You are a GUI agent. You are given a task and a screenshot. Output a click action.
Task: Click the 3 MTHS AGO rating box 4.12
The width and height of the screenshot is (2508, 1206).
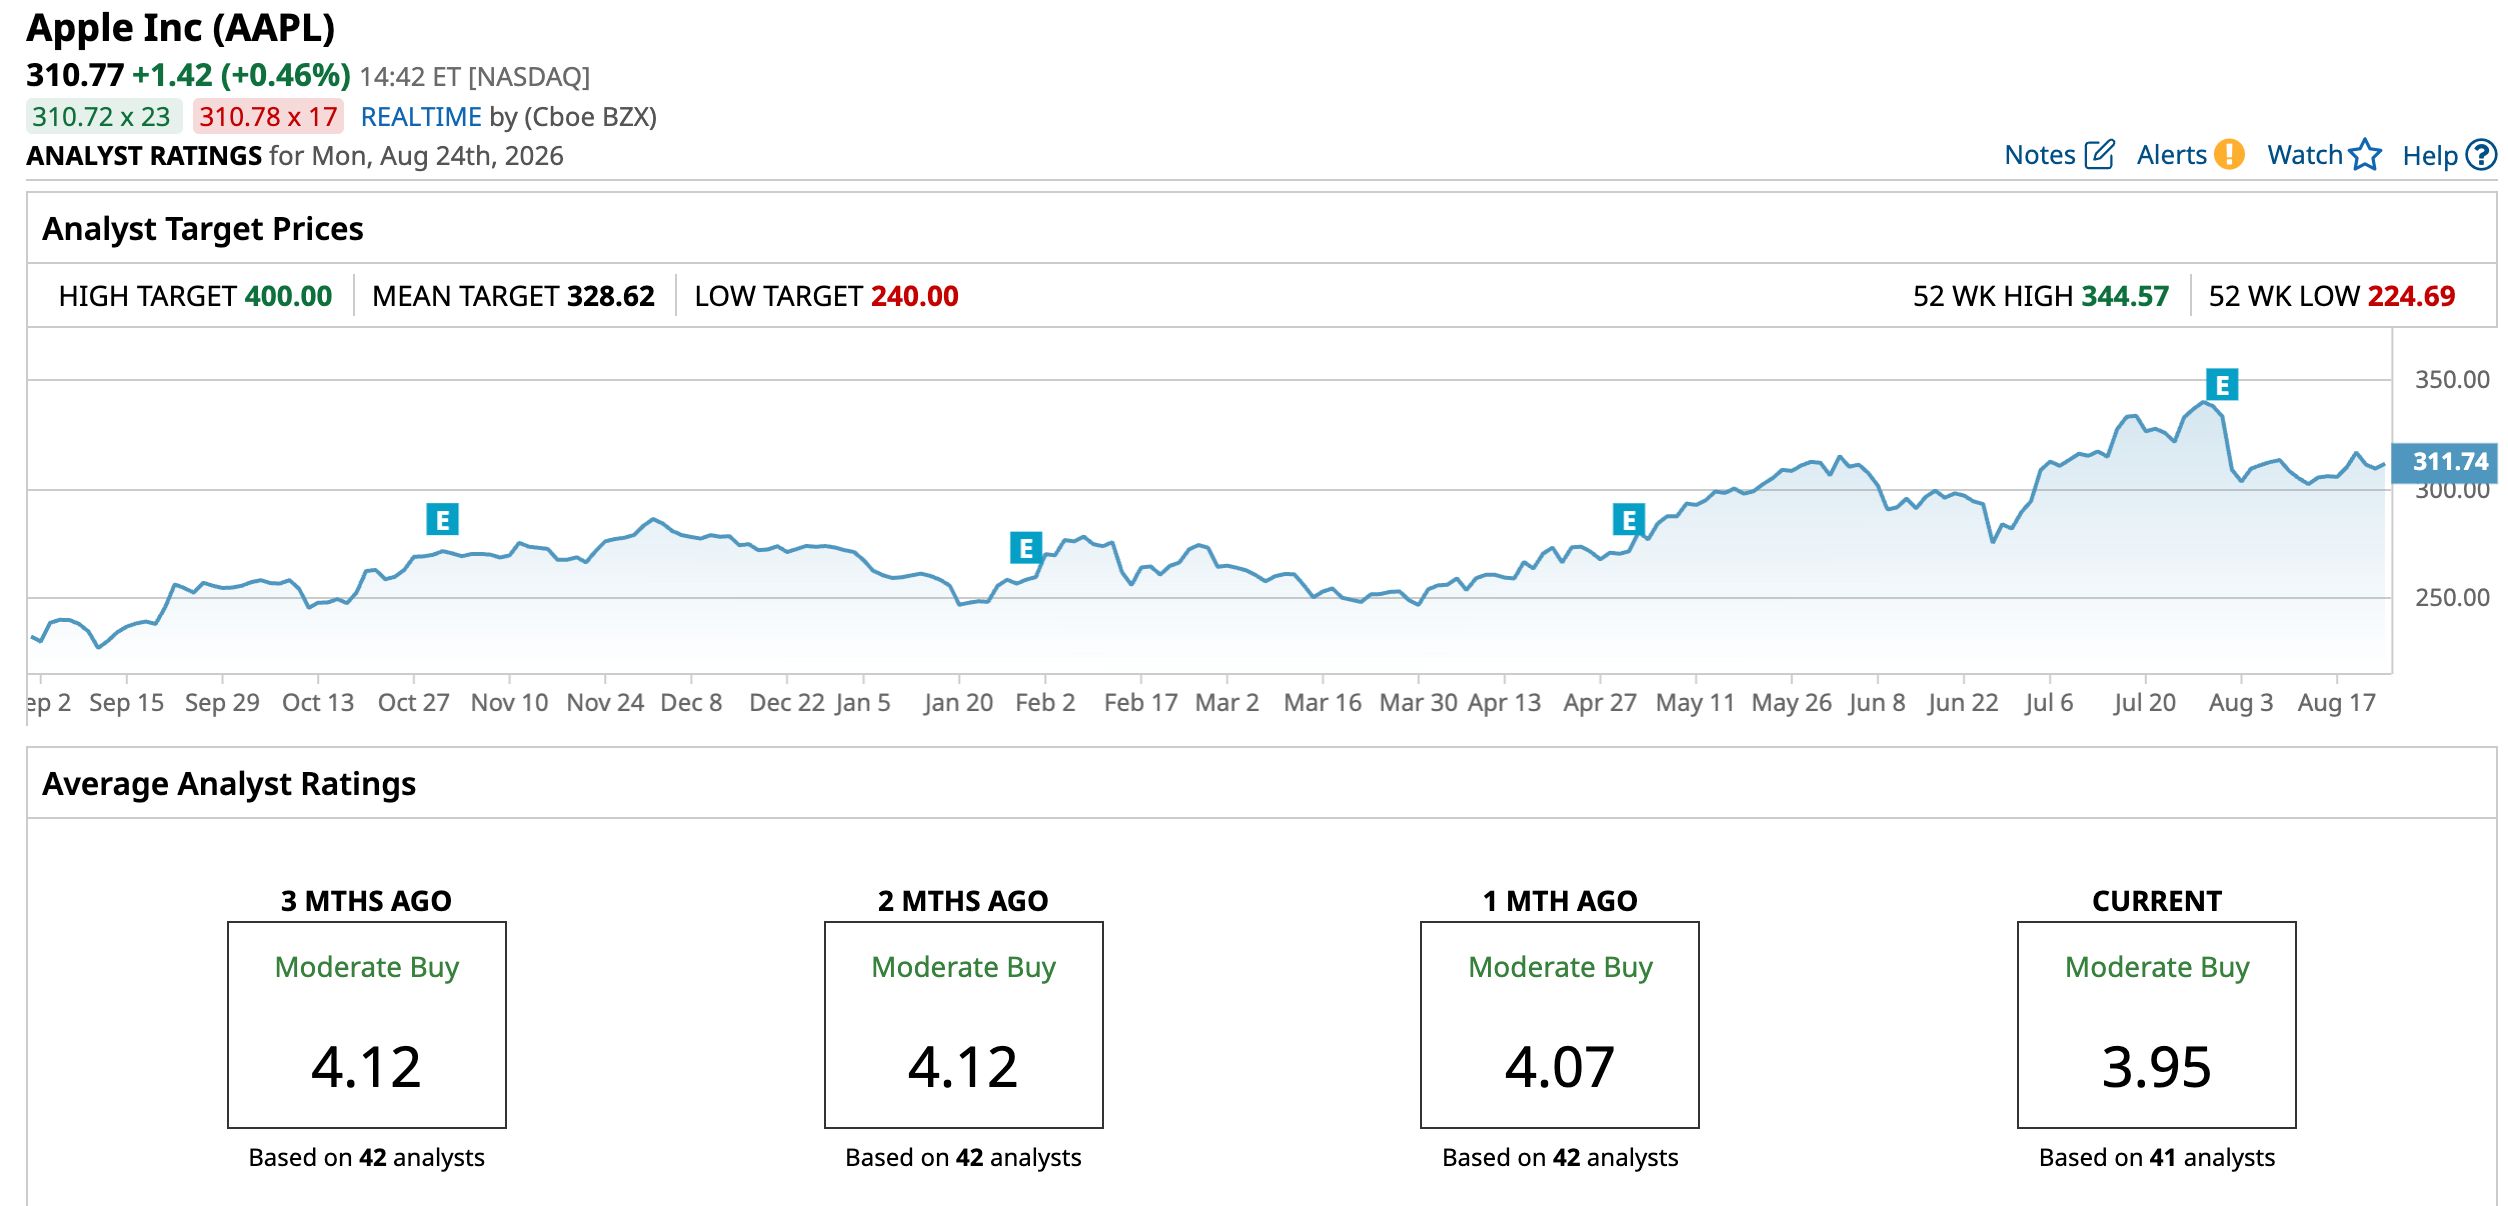[367, 1025]
